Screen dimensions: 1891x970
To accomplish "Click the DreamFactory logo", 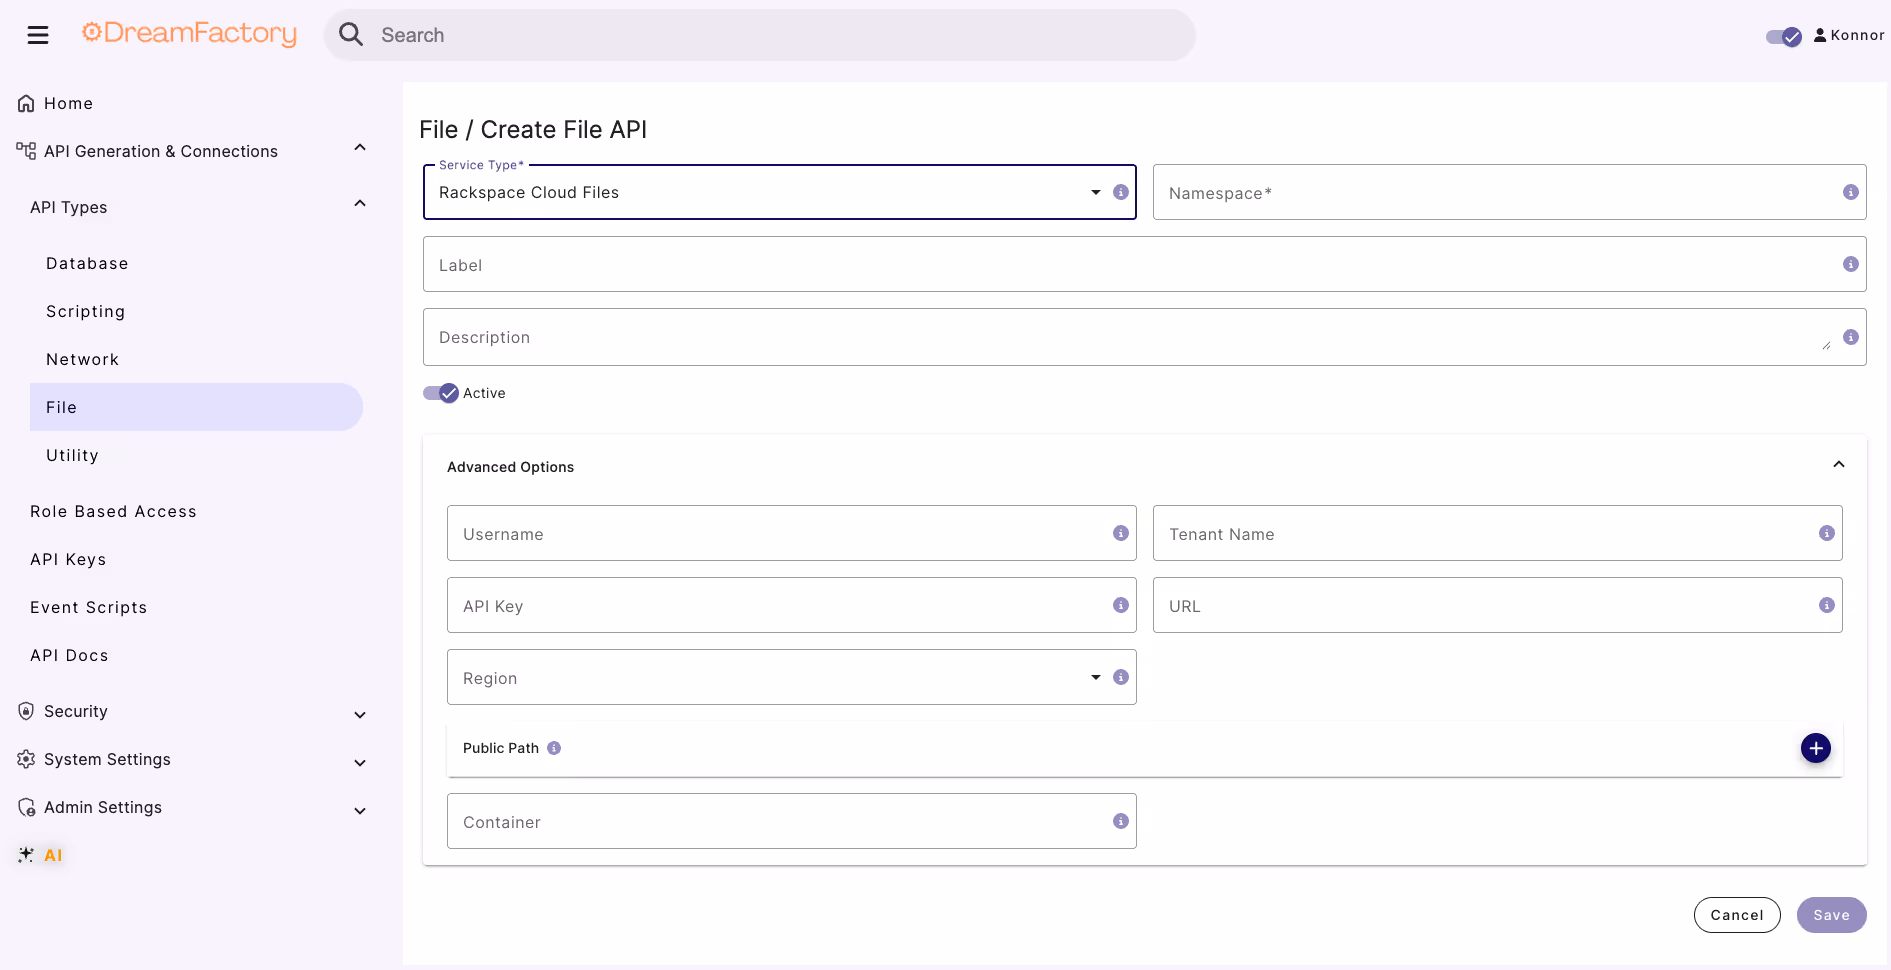I will pyautogui.click(x=189, y=34).
